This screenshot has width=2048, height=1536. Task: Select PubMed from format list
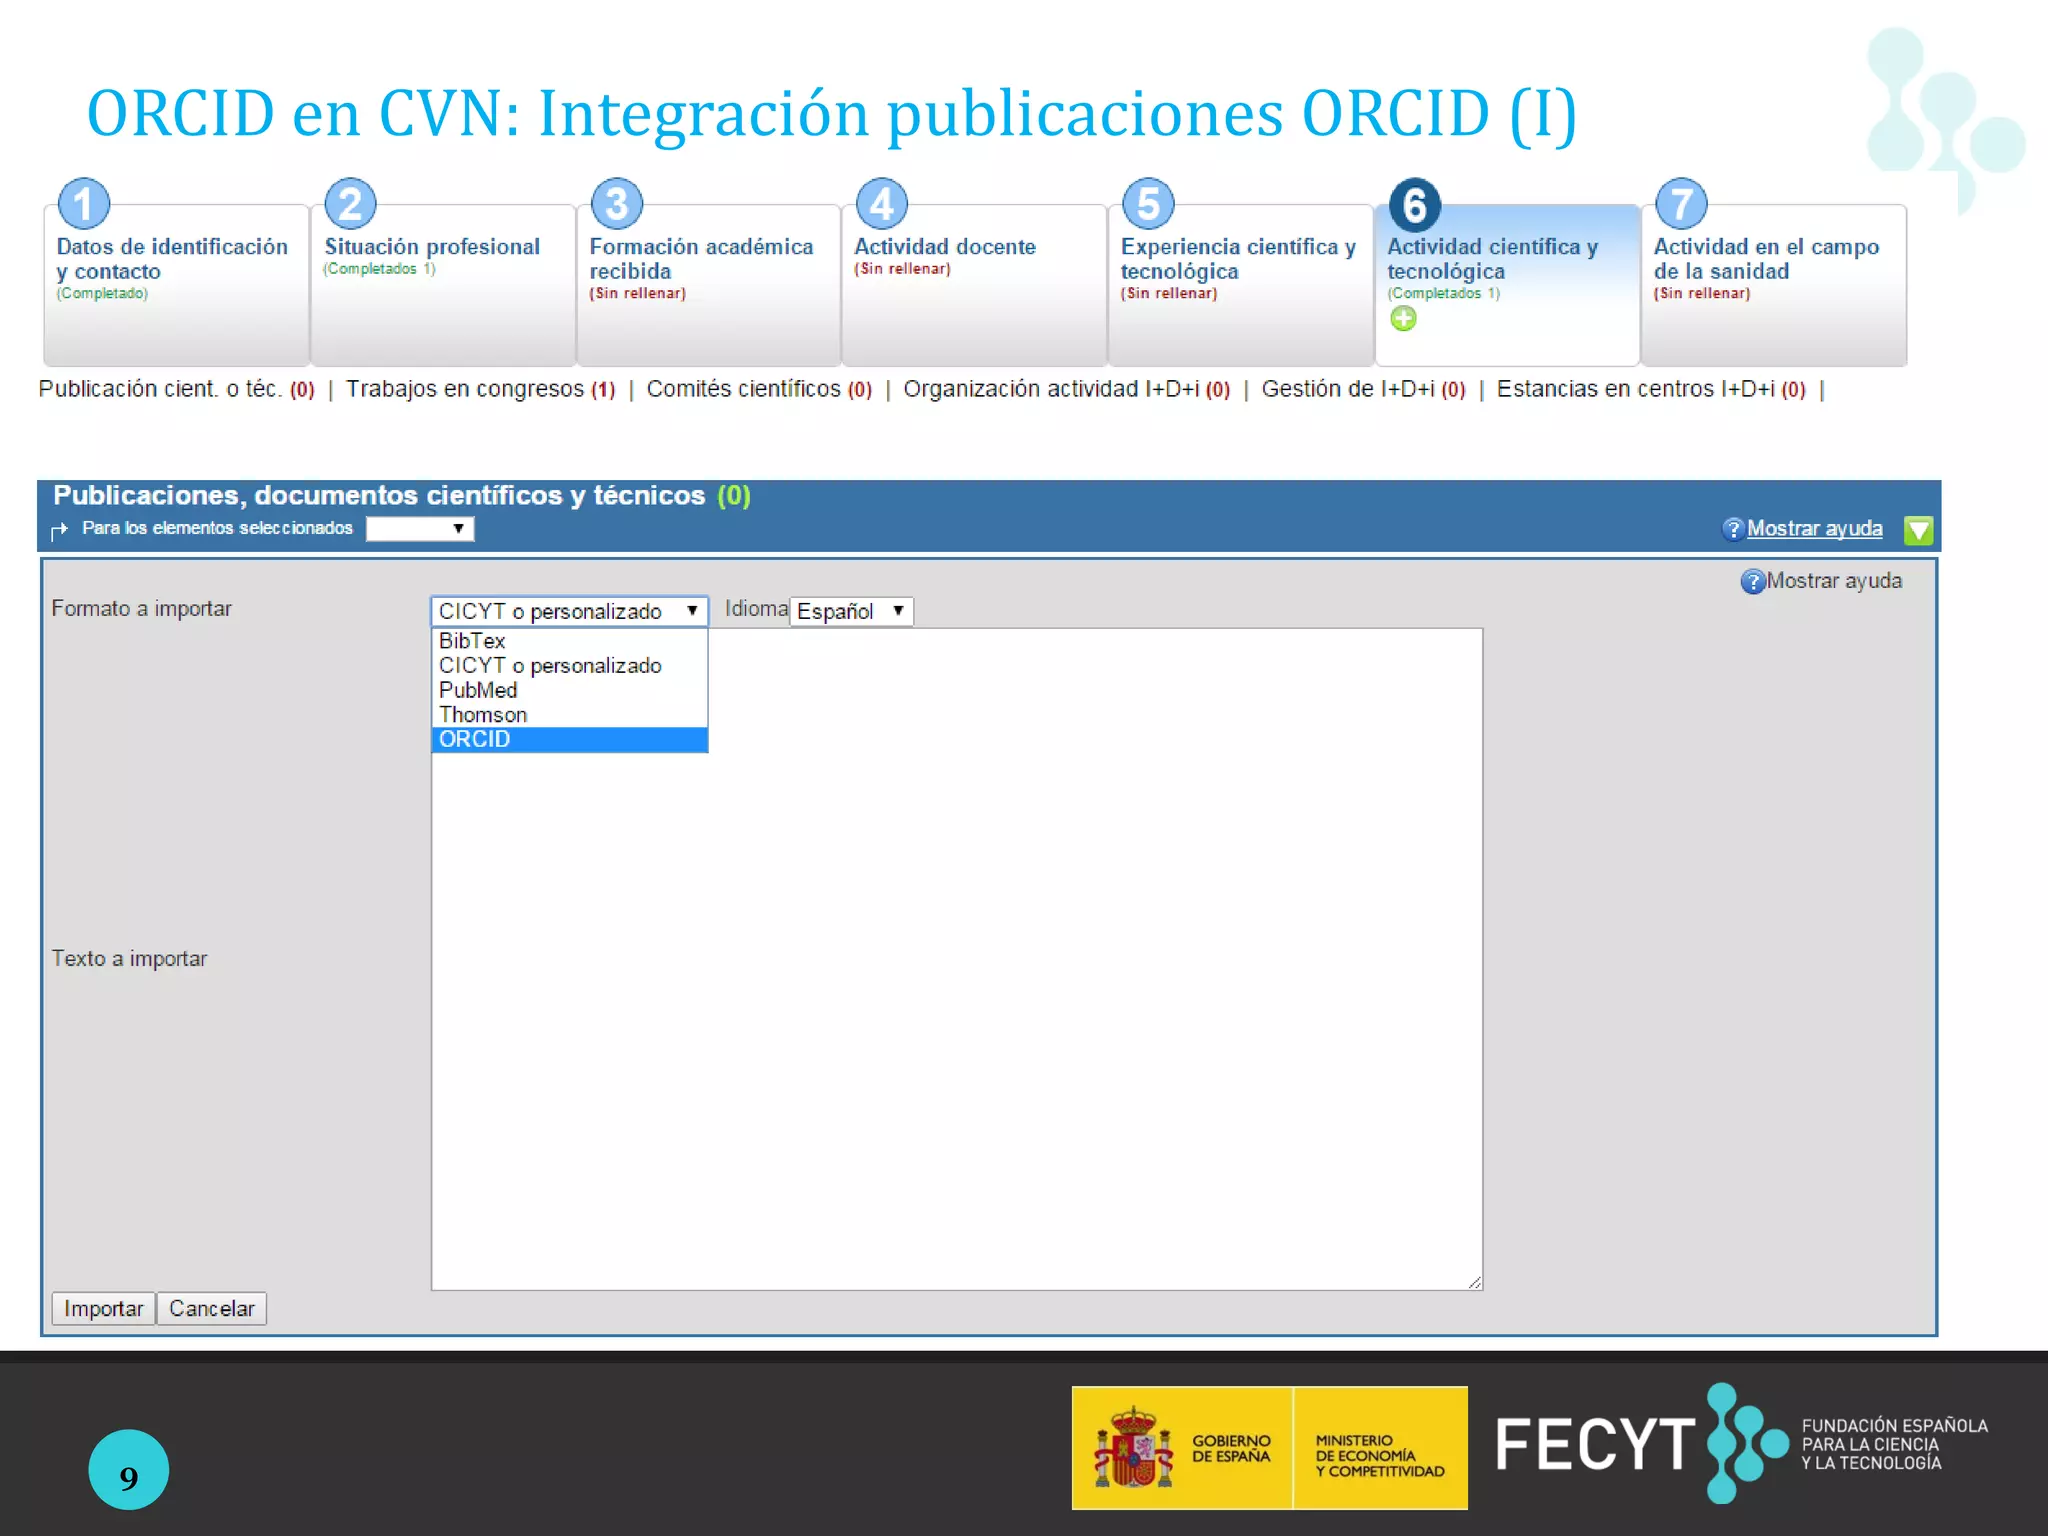click(x=569, y=690)
